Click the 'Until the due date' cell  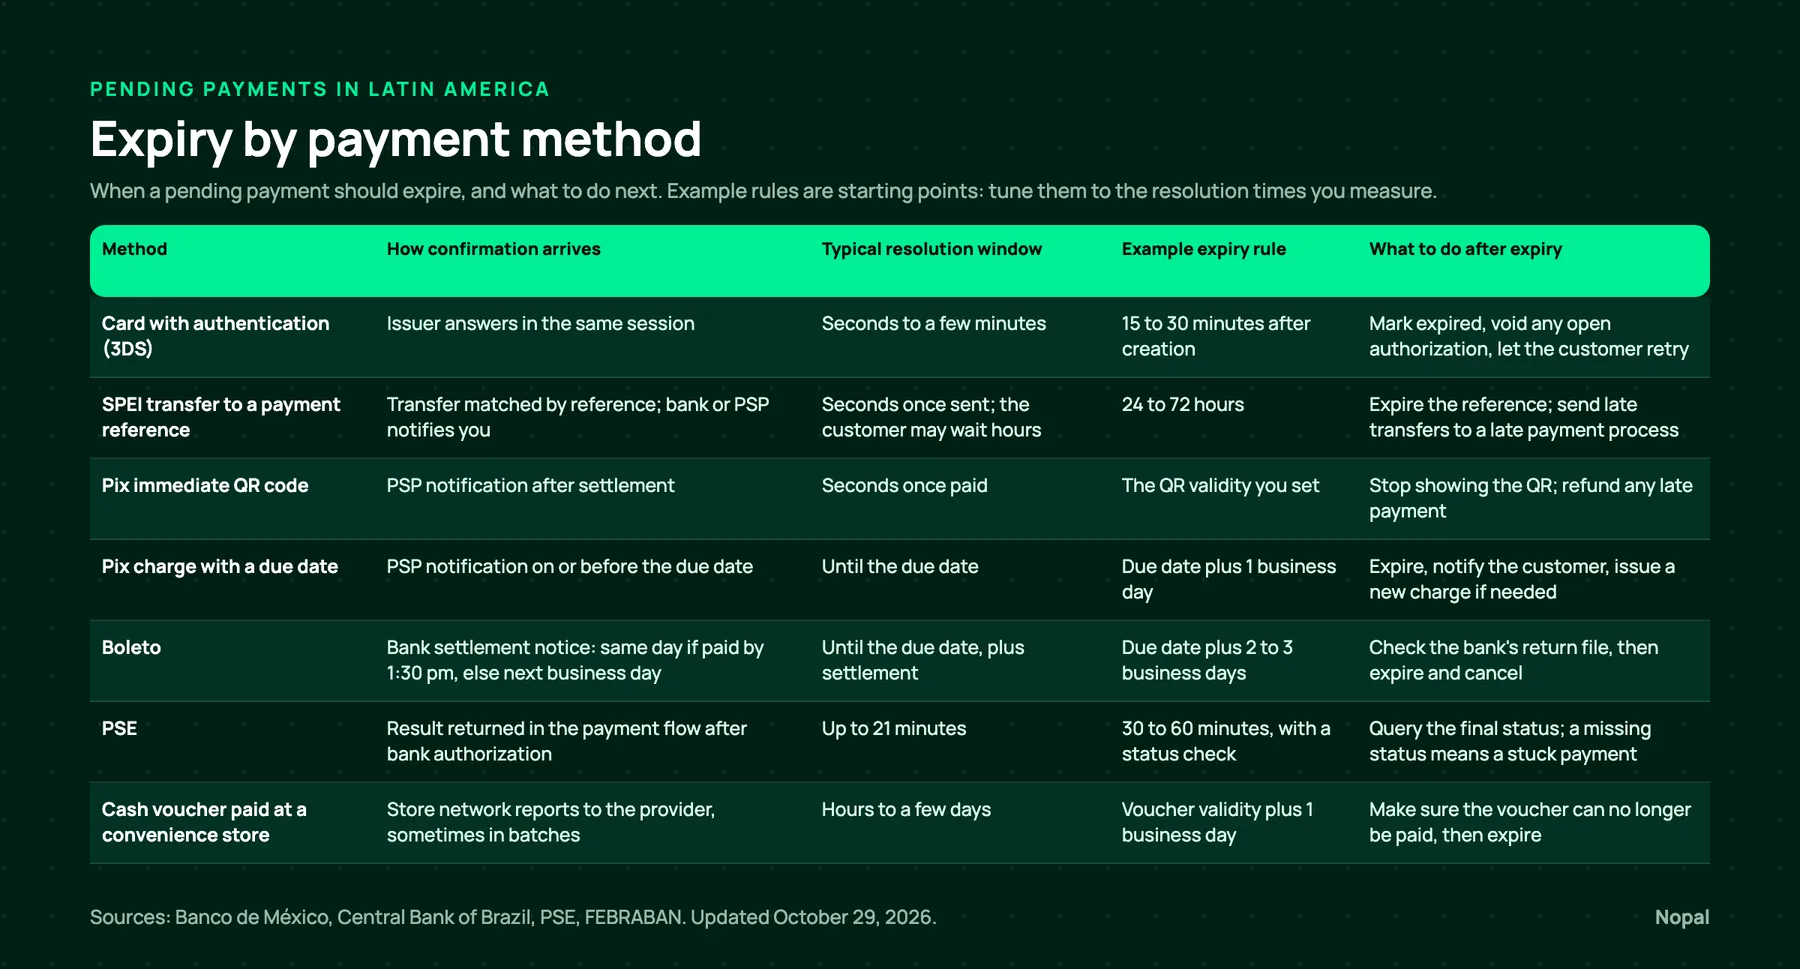(x=900, y=567)
